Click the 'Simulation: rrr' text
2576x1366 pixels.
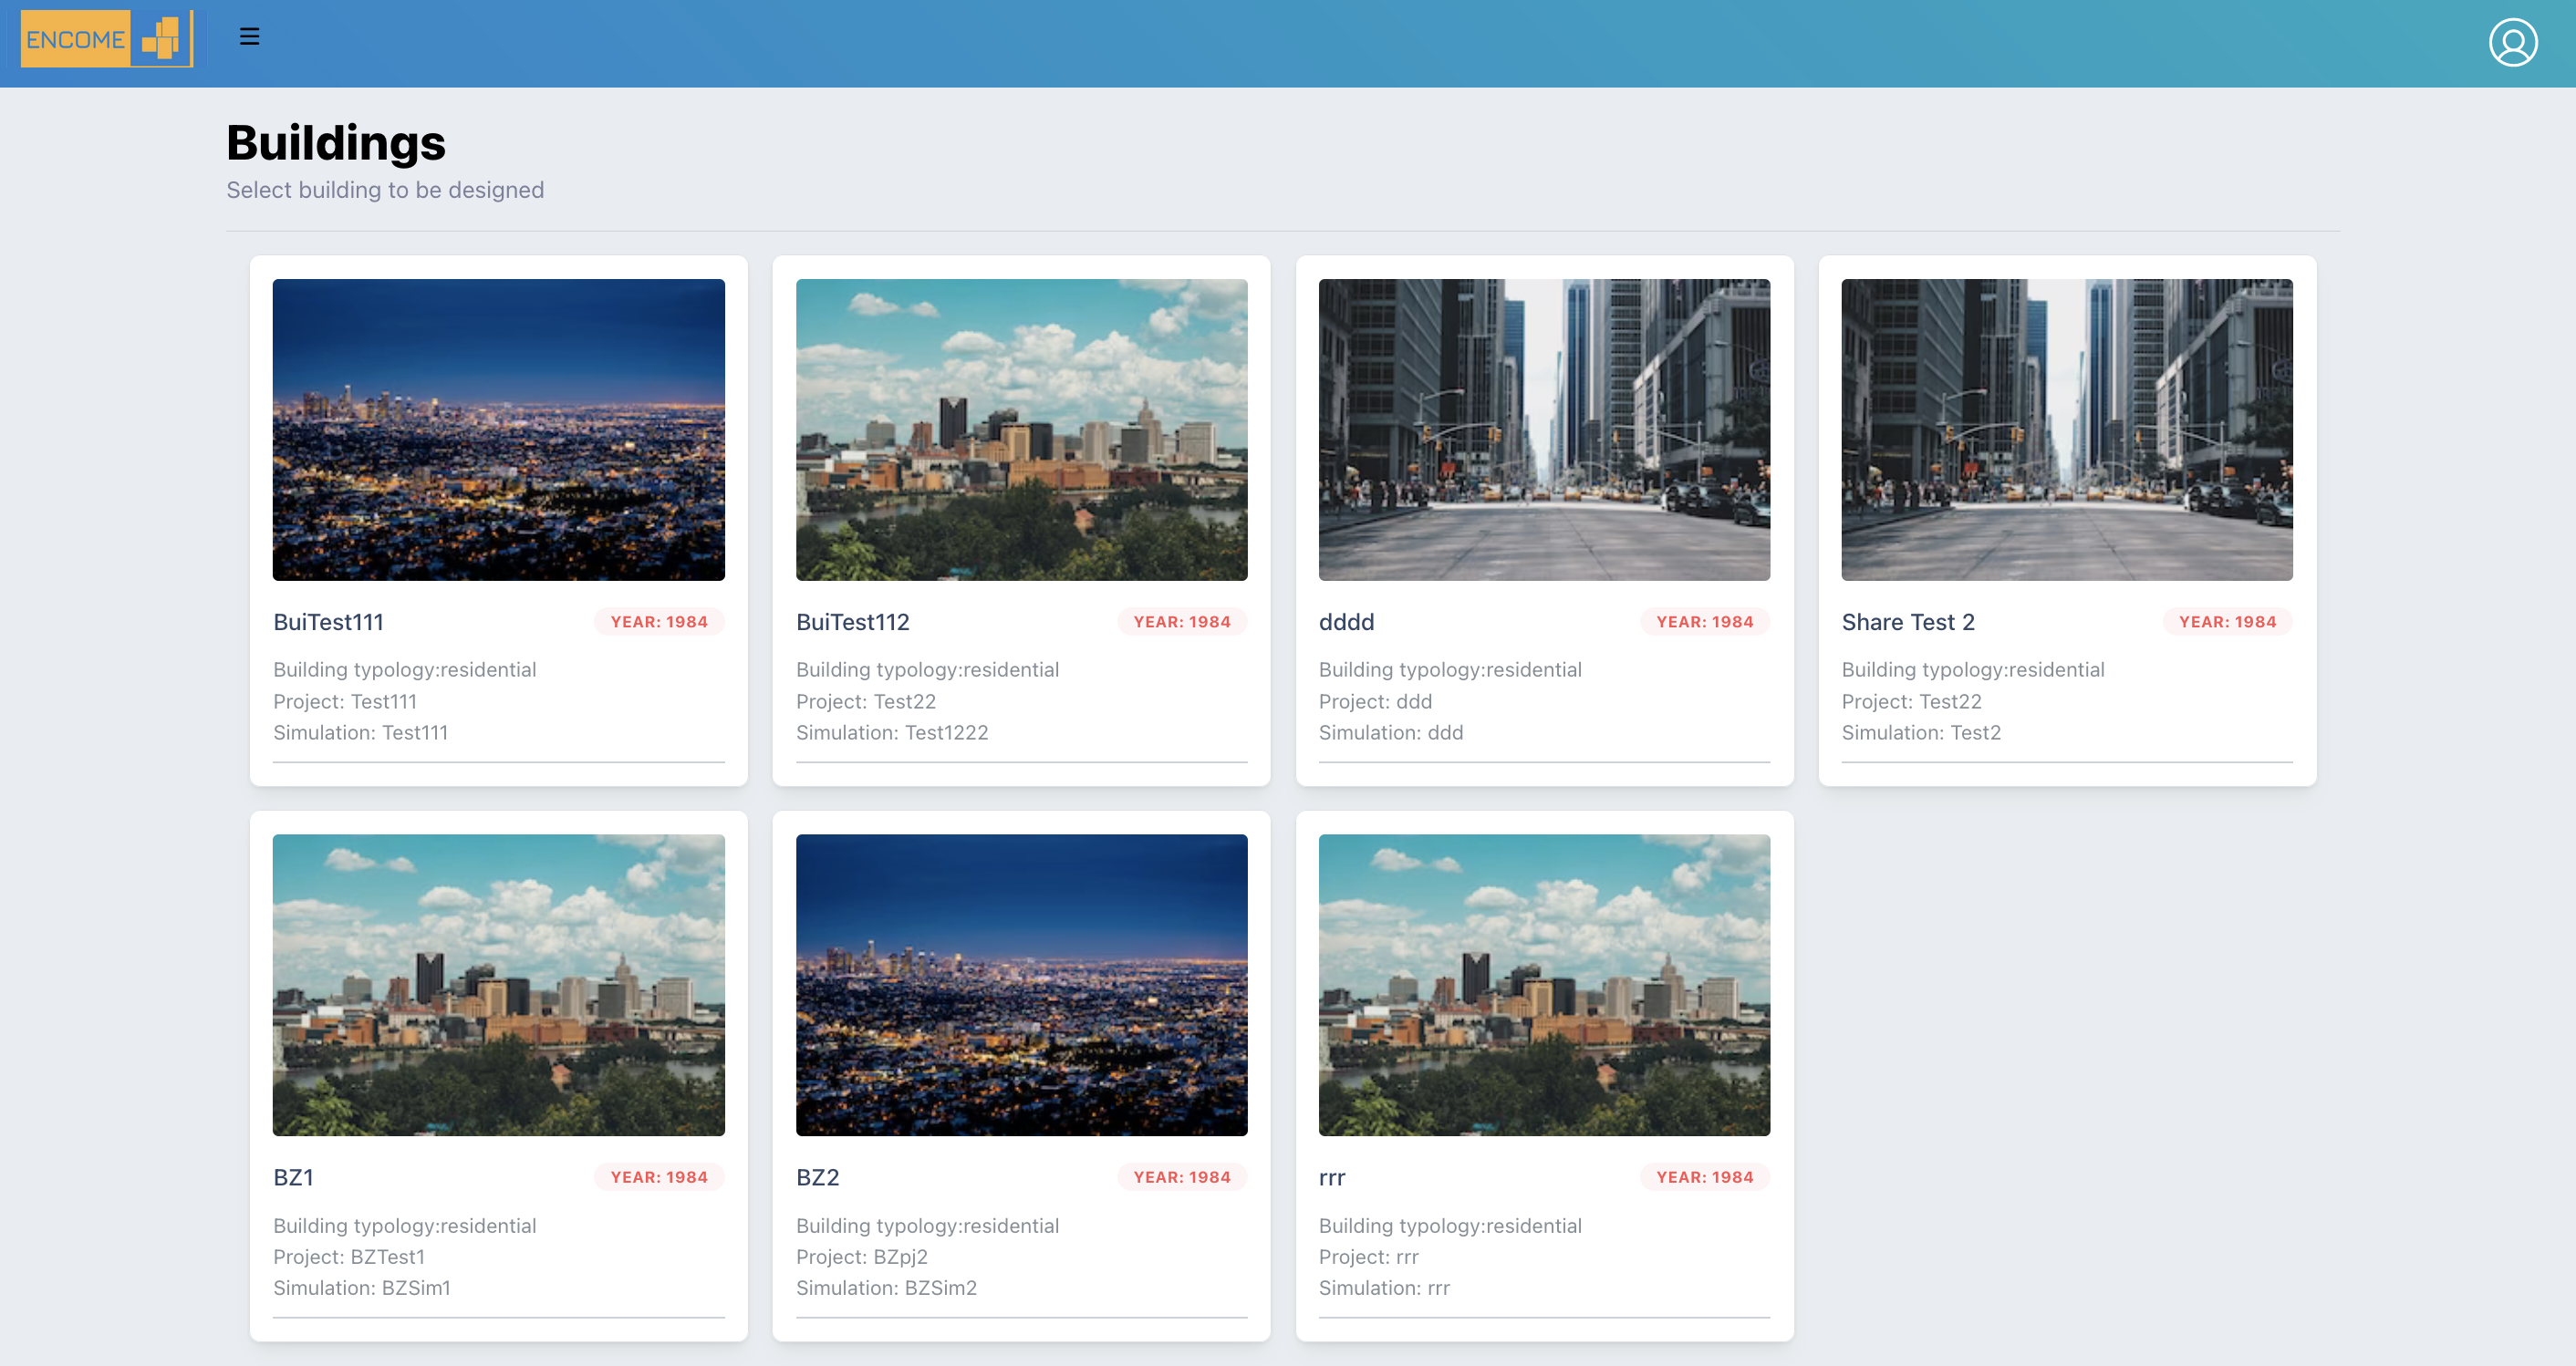[x=1384, y=1287]
